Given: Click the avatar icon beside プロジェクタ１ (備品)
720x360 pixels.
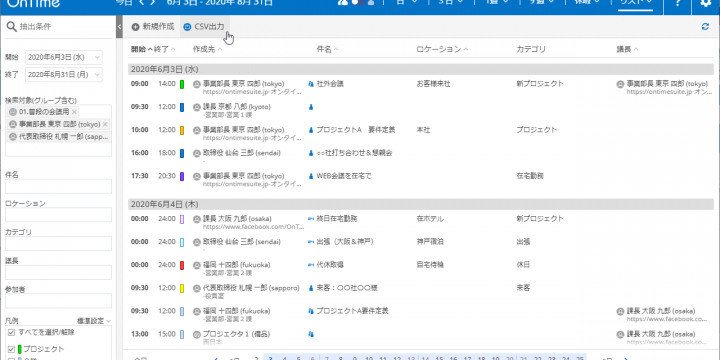Looking at the screenshot, I should [x=197, y=334].
